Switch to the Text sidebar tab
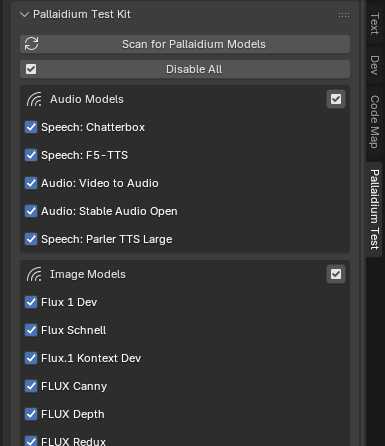The height and width of the screenshot is (446, 385). coord(374,23)
